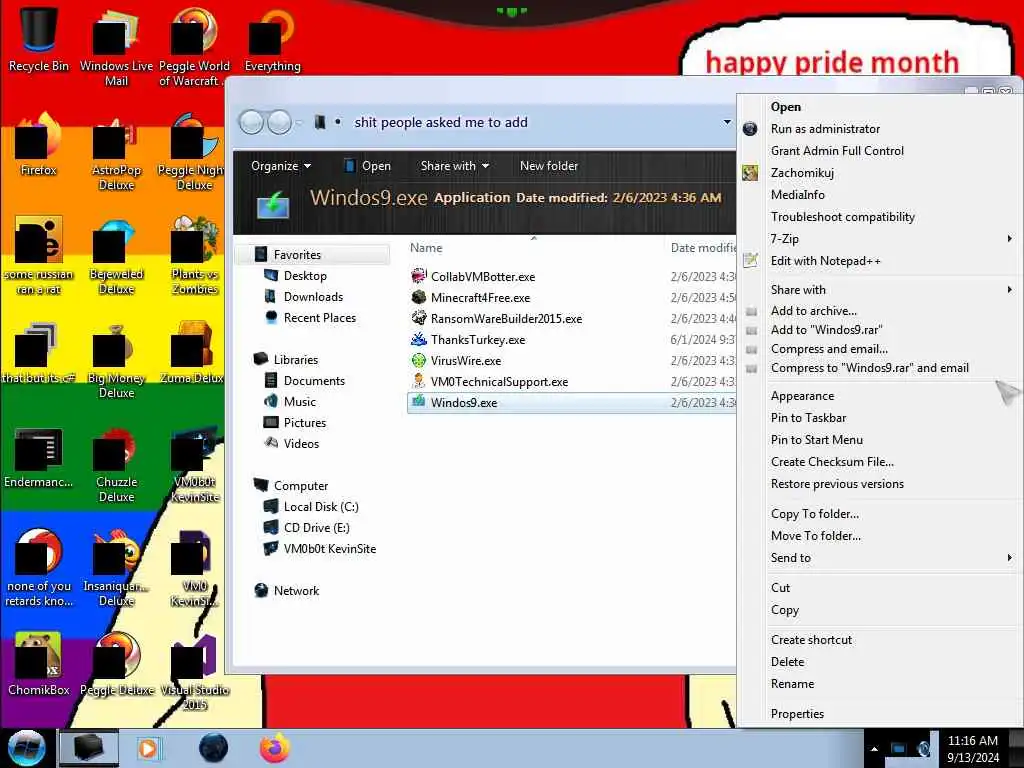Select Local Disk (C:)
The width and height of the screenshot is (1024, 768).
pyautogui.click(x=321, y=507)
